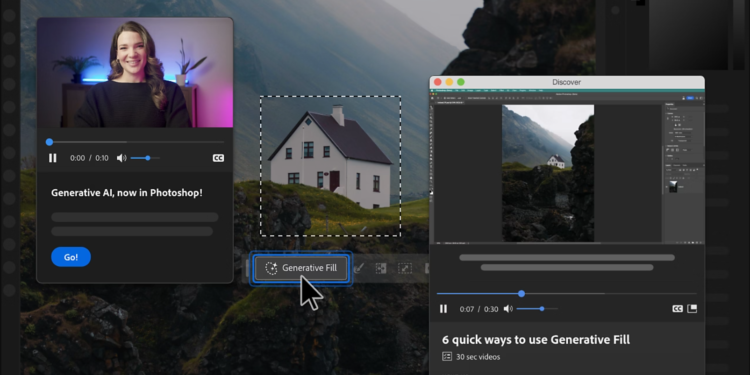Click the "0:00 / 0:10" time display
The image size is (750, 375).
[x=89, y=158]
